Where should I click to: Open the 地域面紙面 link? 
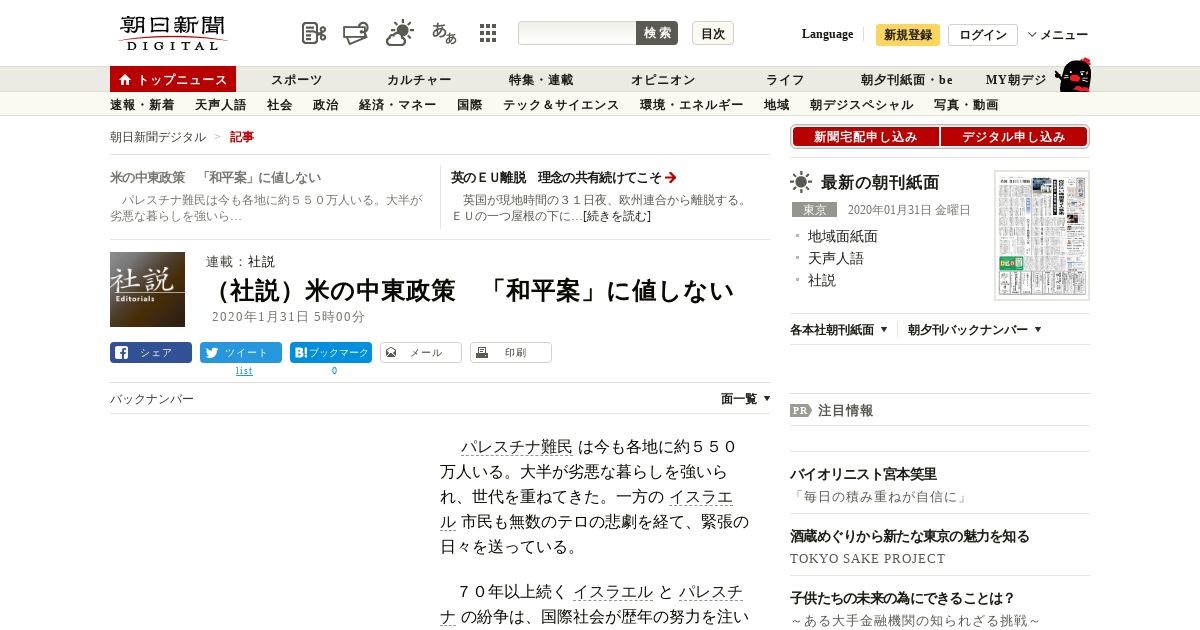pyautogui.click(x=842, y=236)
